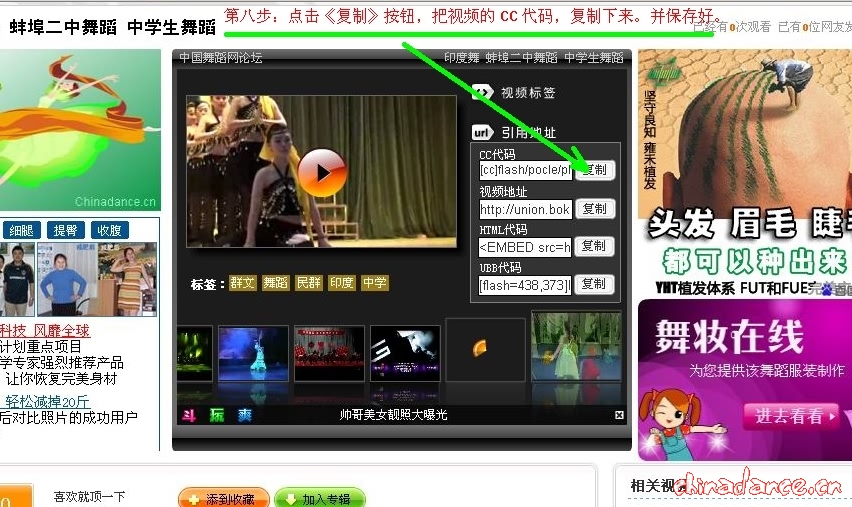Viewport: 852px width, 507px height.
Task: Click the 喜欢就顶一下 text
Action: point(89,497)
